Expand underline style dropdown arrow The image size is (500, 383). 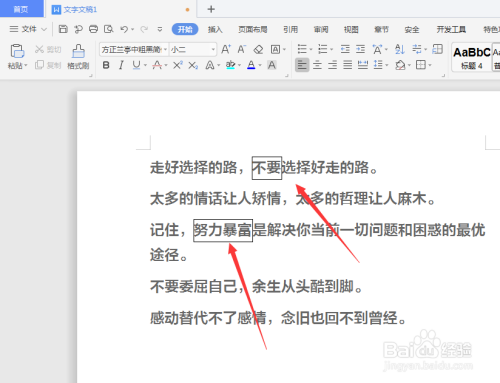tap(145, 65)
